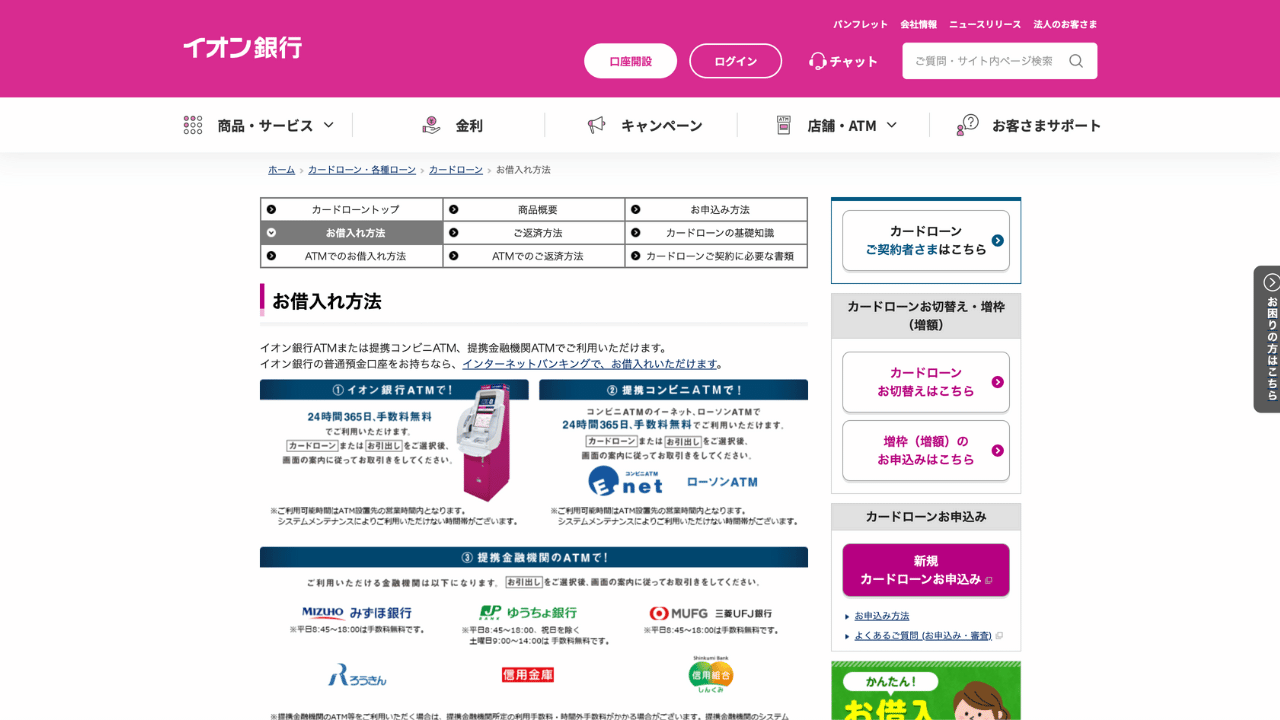Click the 新規カードローンお申込み button
1280x720 pixels.
925,568
